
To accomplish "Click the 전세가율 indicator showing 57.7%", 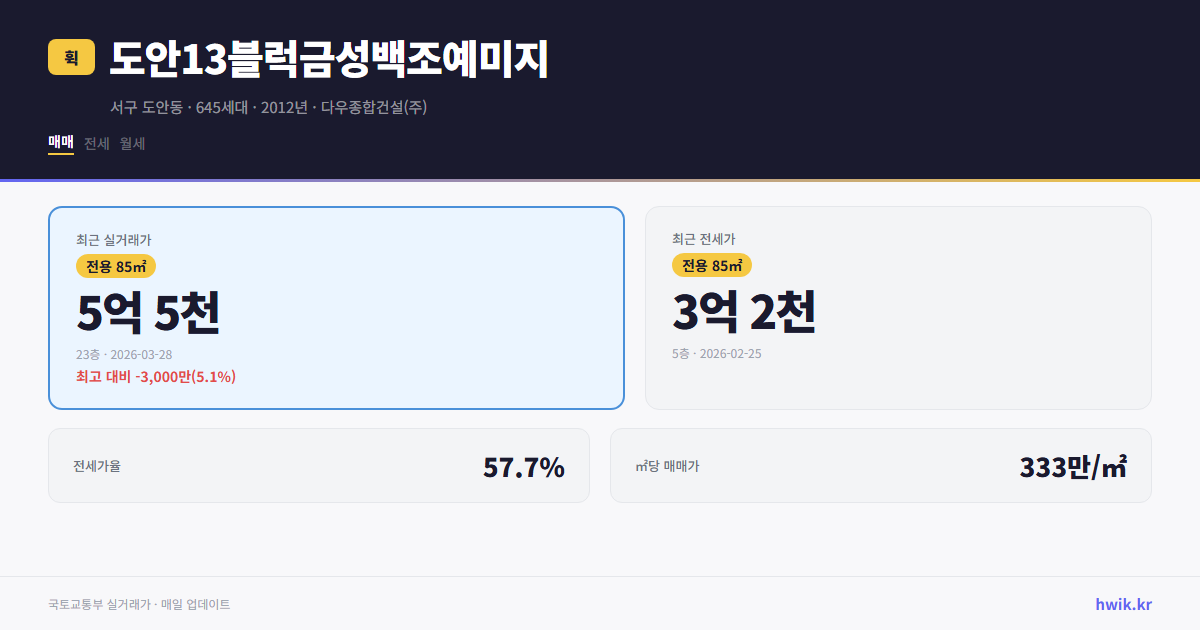I will (318, 465).
